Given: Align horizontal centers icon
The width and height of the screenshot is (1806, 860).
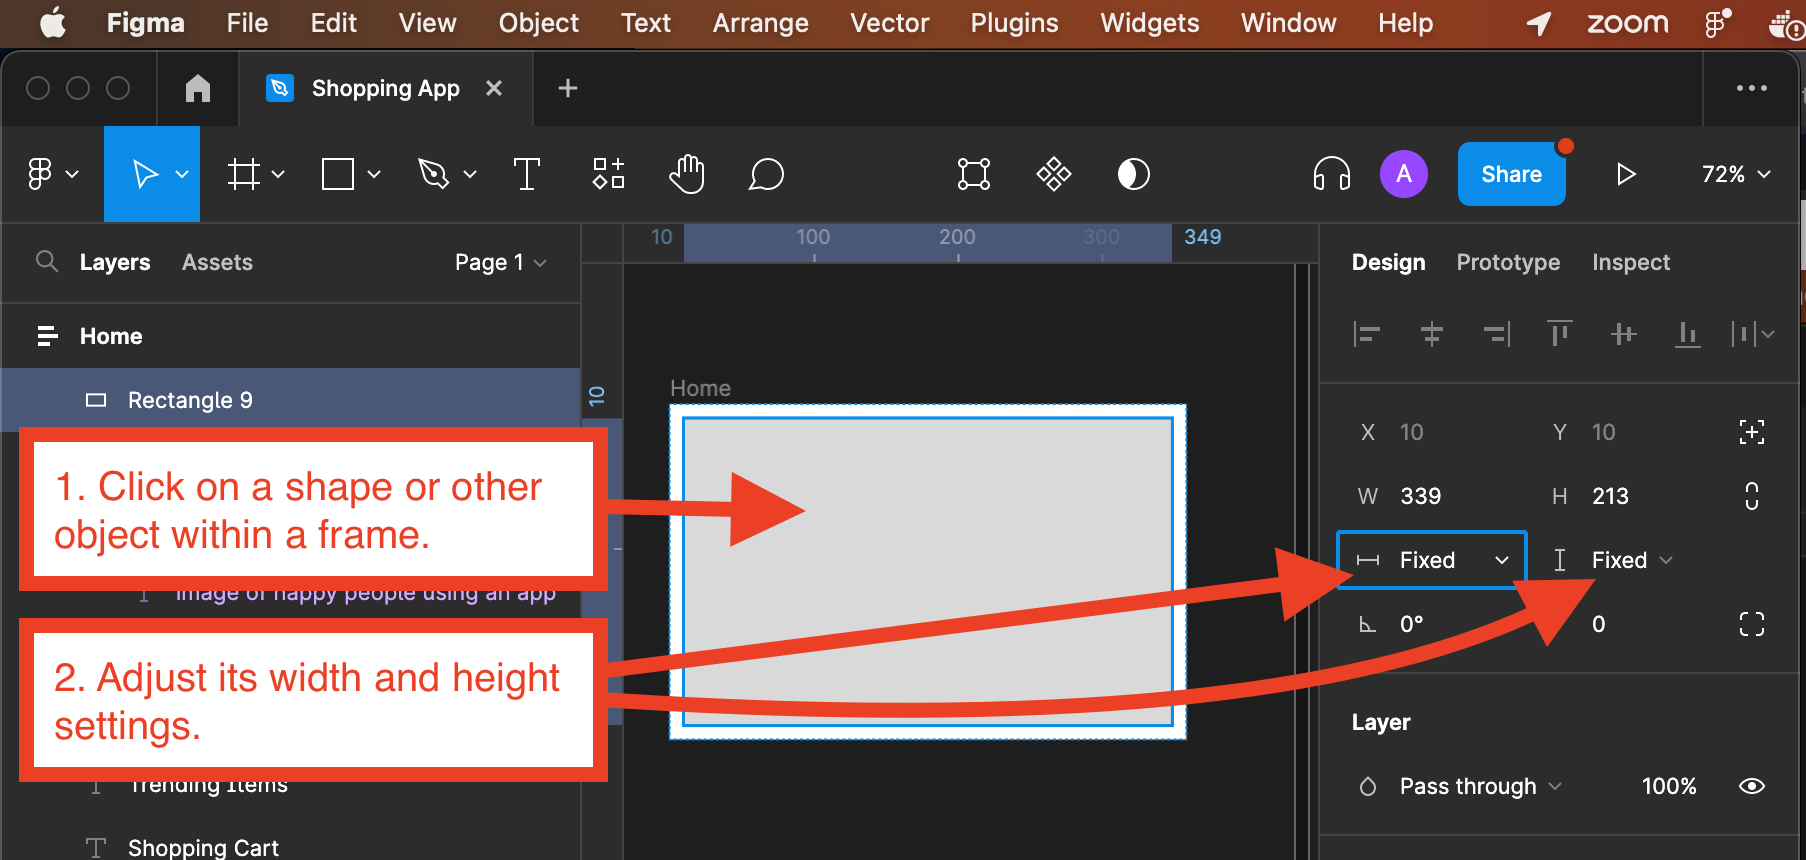Looking at the screenshot, I should [1431, 334].
